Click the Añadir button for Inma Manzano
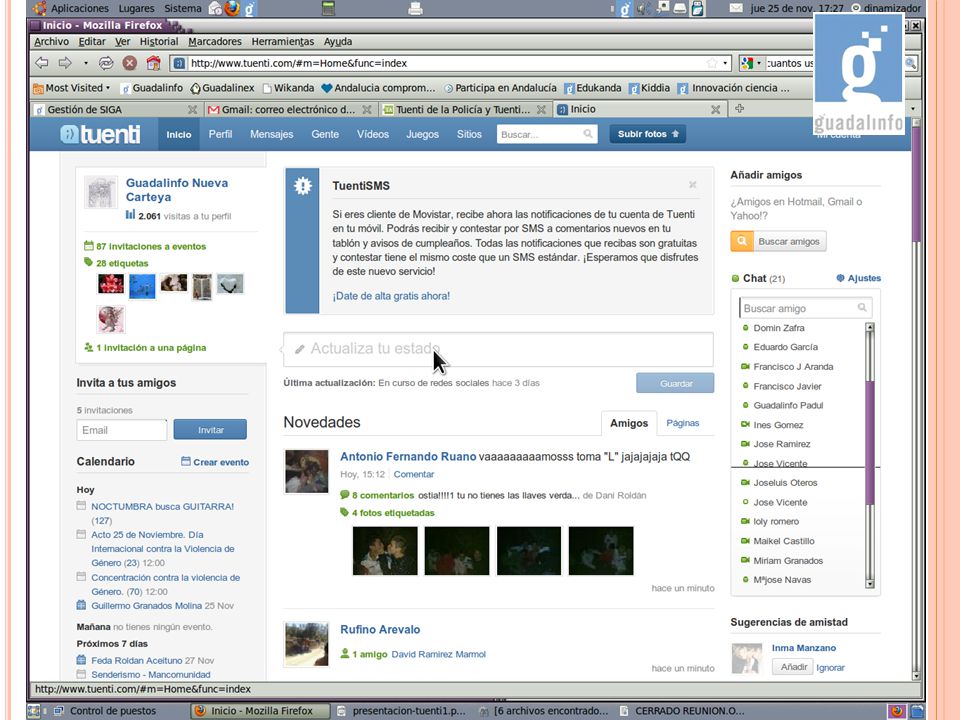 793,667
